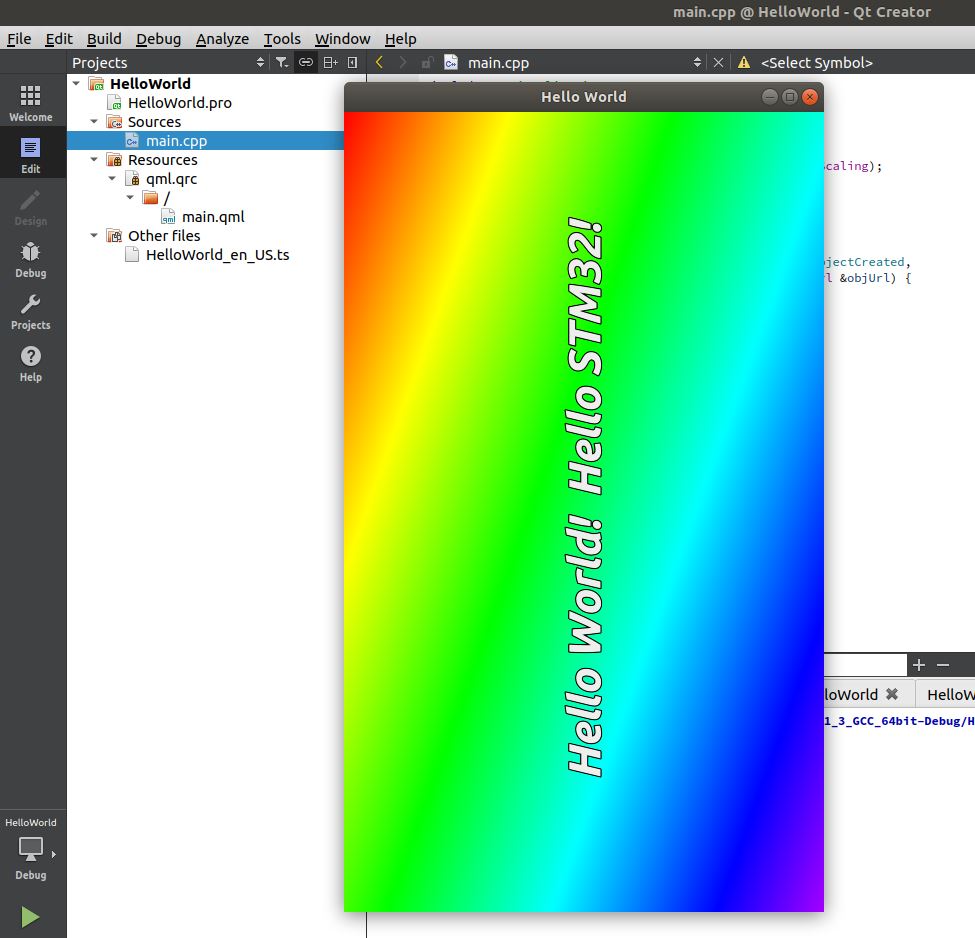Open HelloWorld kit selector monitor icon

click(x=30, y=848)
